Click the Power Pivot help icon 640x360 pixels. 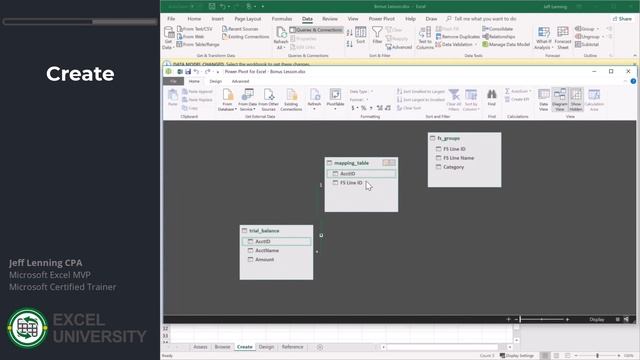click(x=633, y=81)
